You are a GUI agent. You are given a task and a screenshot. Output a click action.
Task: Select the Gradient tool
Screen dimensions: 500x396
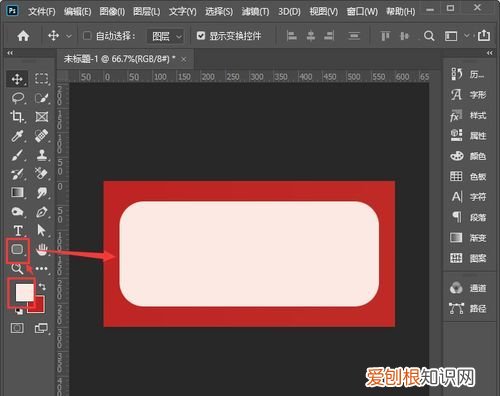17,193
